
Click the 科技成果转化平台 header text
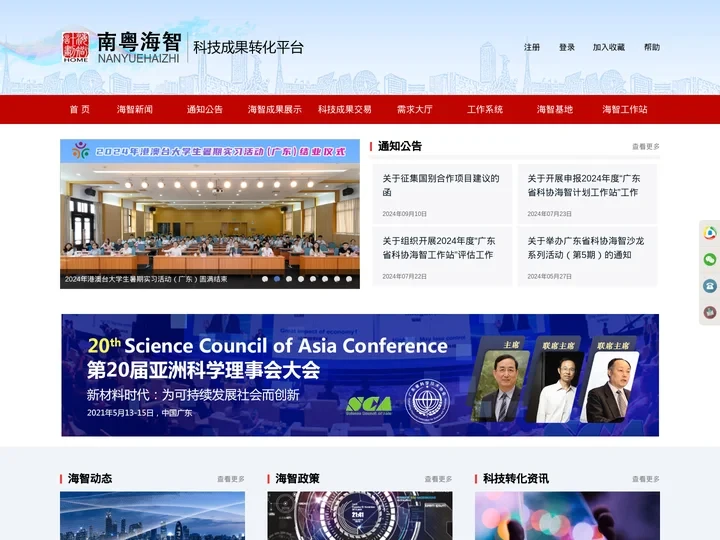coord(248,47)
